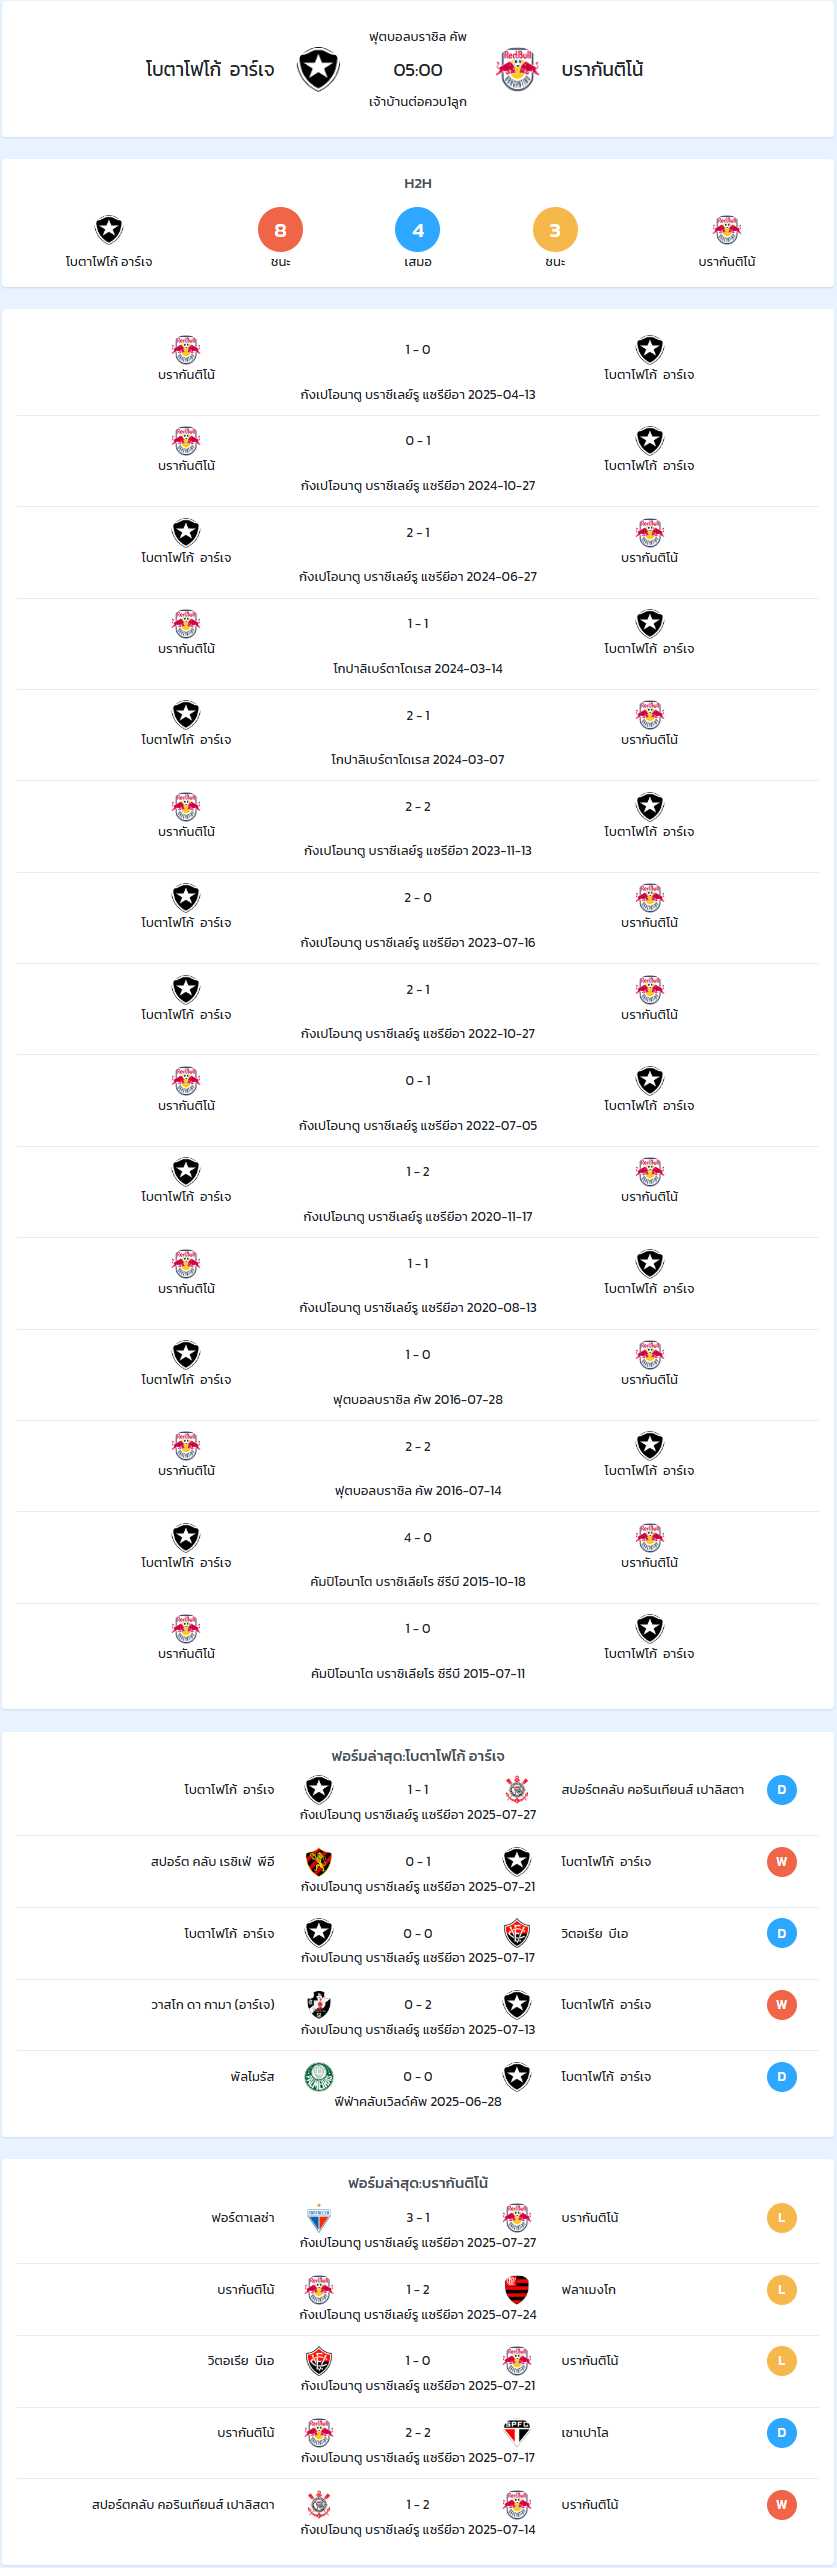The image size is (837, 2568).
Task: Click the red 8 wins circle
Action: pyautogui.click(x=280, y=230)
